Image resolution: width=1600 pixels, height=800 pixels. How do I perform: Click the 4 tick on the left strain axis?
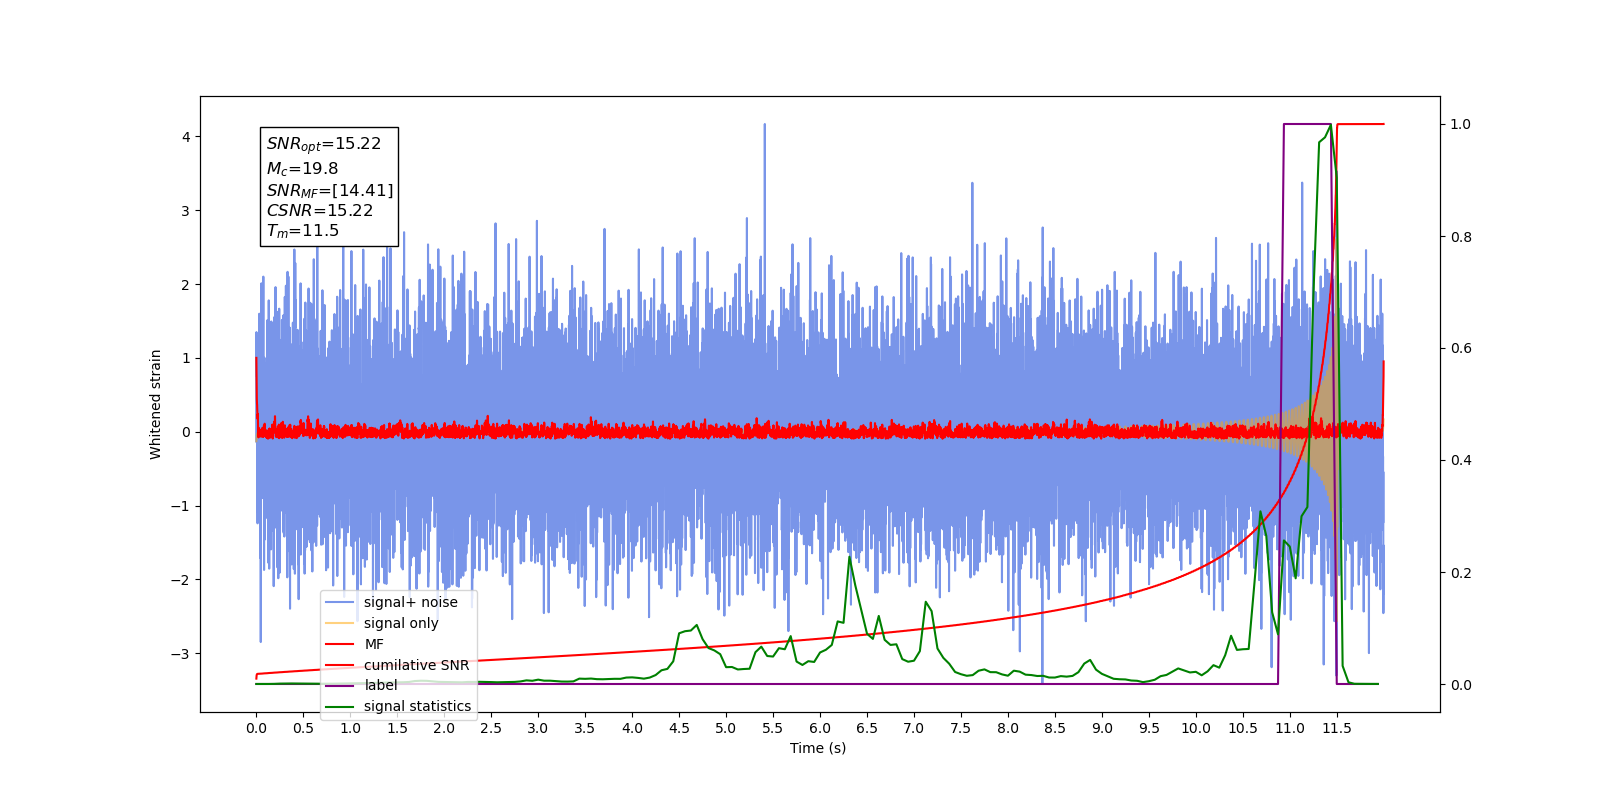[186, 137]
